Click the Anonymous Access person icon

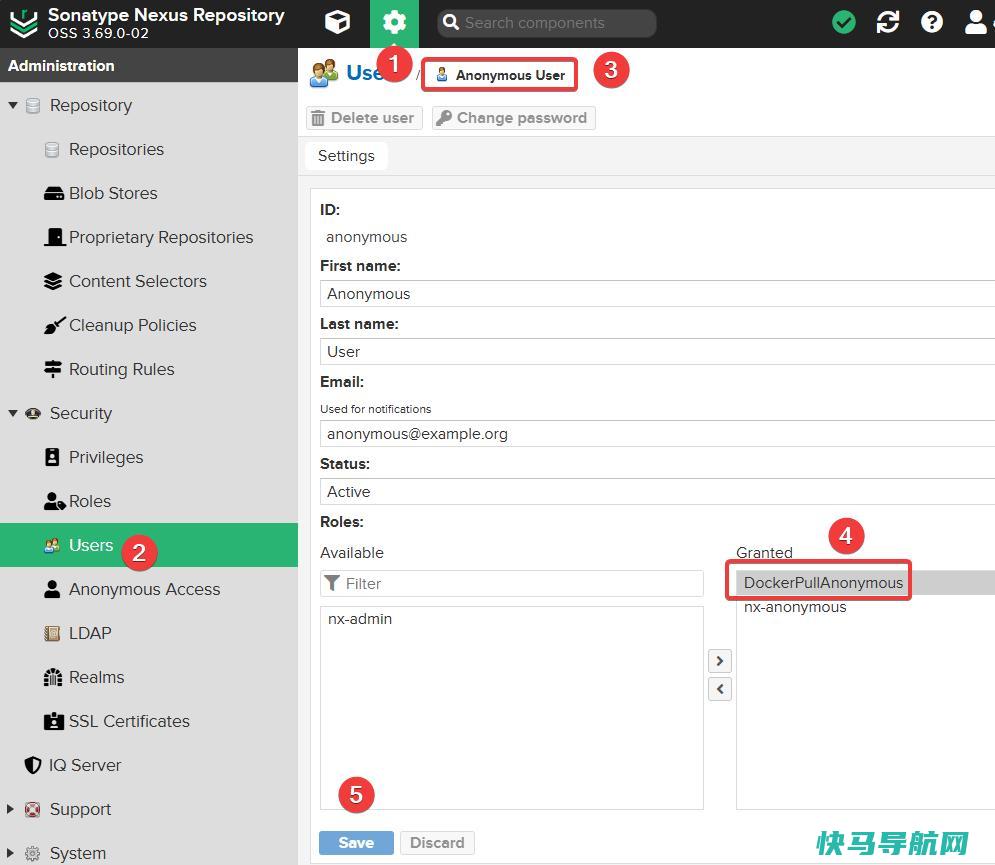pyautogui.click(x=53, y=589)
